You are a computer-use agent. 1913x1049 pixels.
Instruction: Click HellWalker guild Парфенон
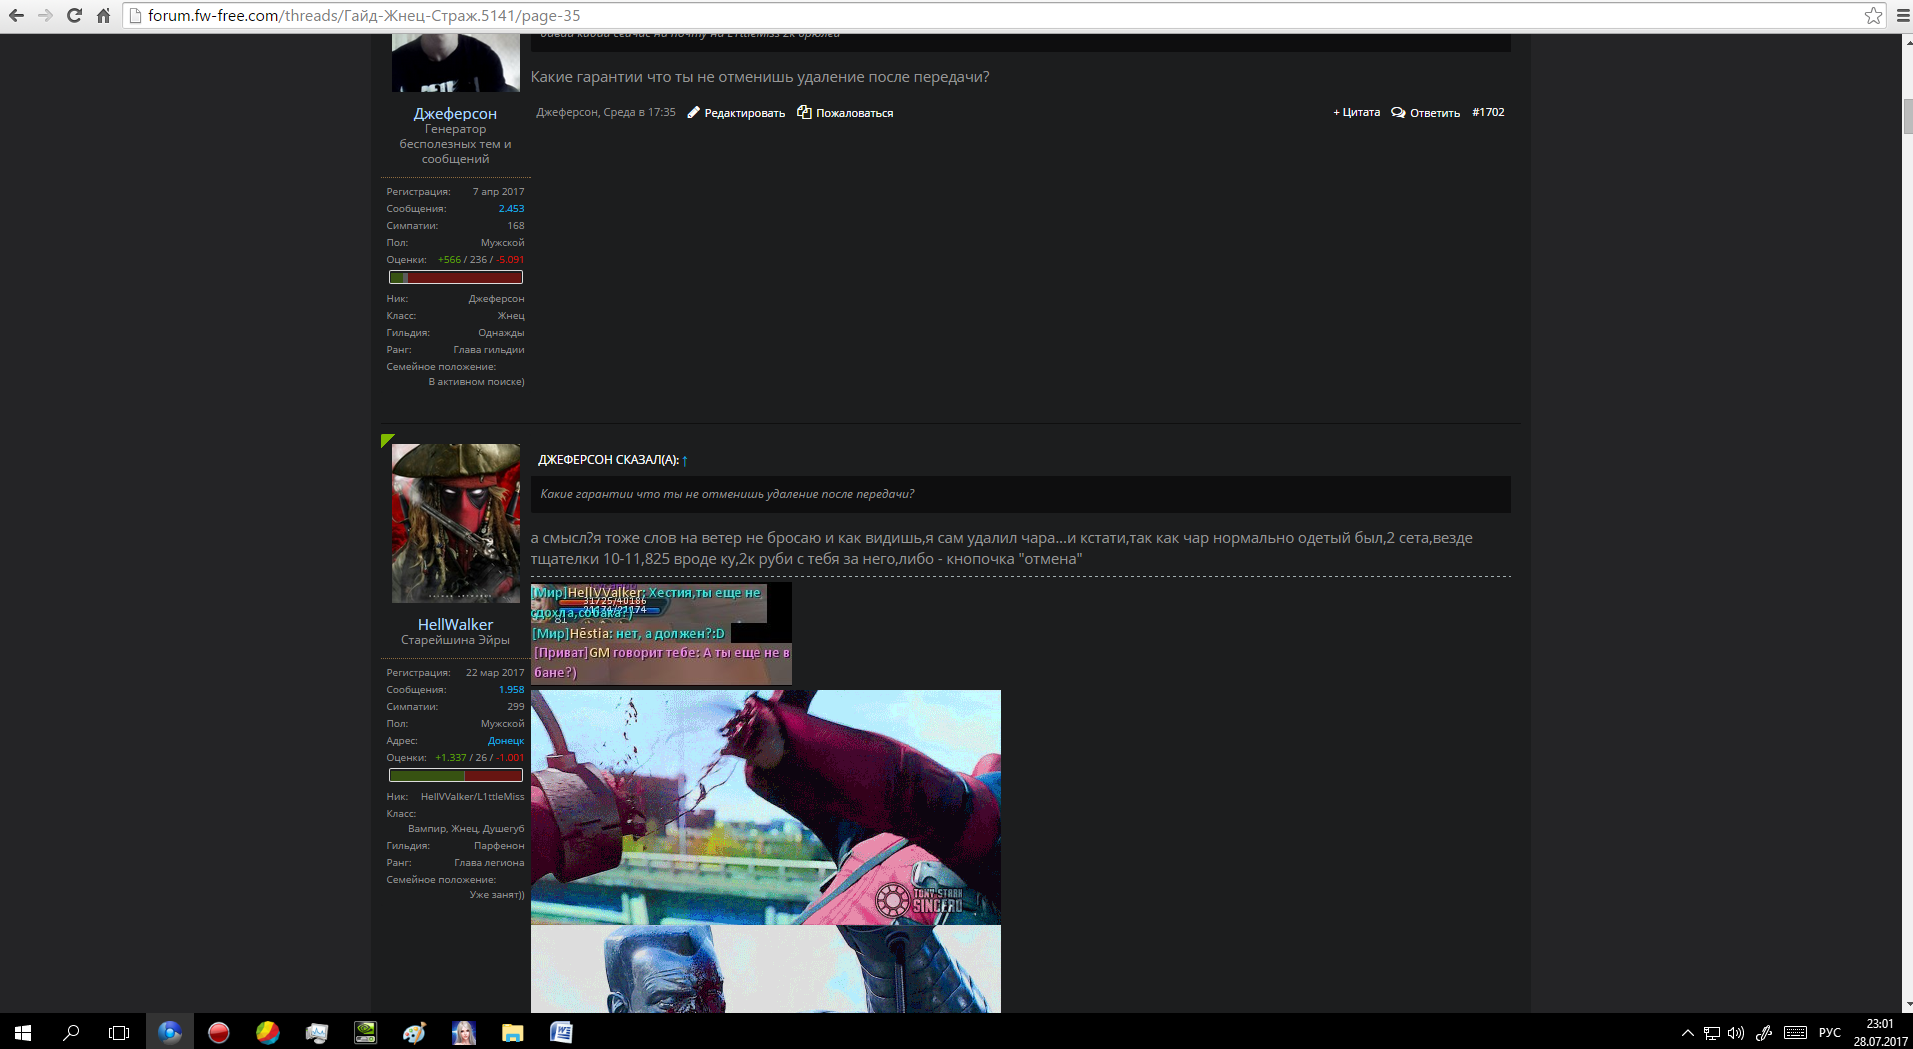(x=499, y=846)
